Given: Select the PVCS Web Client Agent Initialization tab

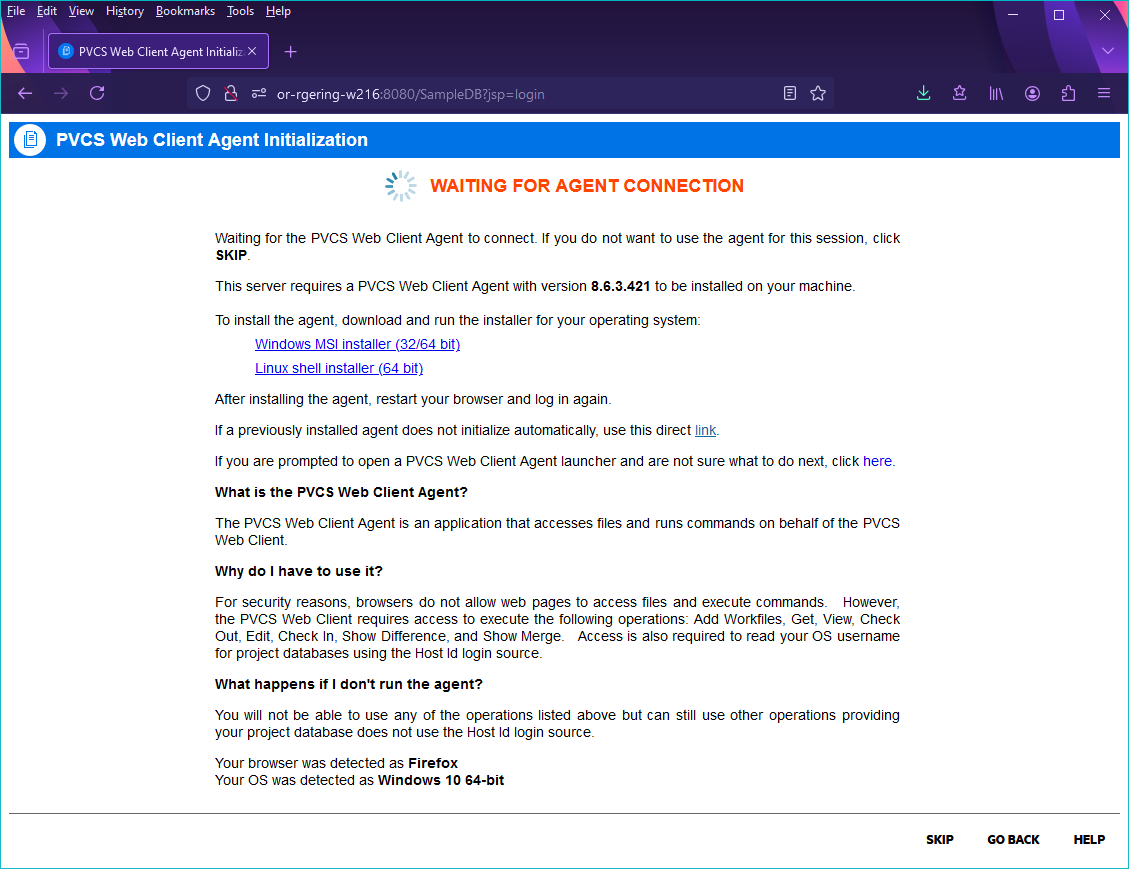Looking at the screenshot, I should pos(157,51).
